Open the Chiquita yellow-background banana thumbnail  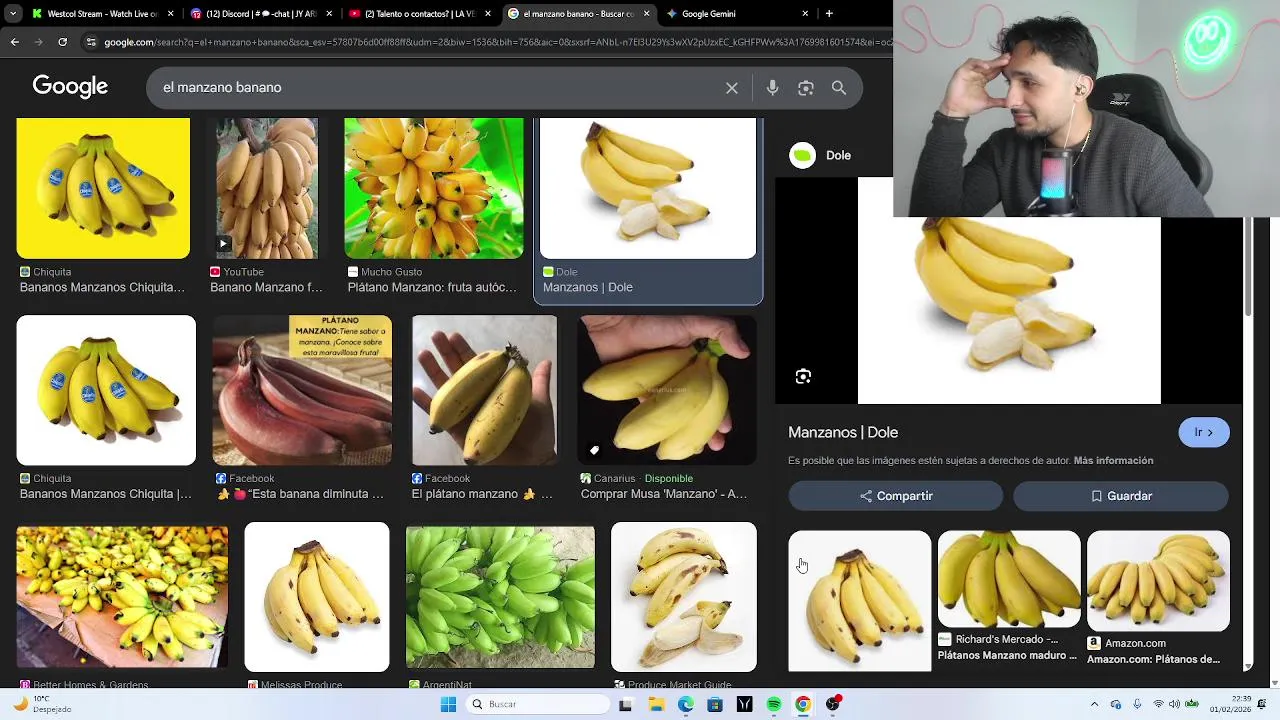(x=103, y=188)
